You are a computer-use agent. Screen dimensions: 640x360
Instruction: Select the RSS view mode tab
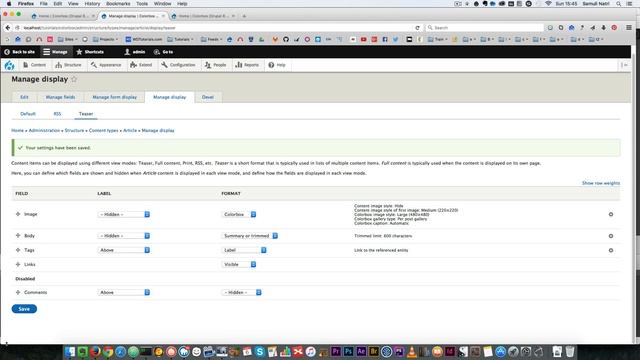pyautogui.click(x=57, y=114)
